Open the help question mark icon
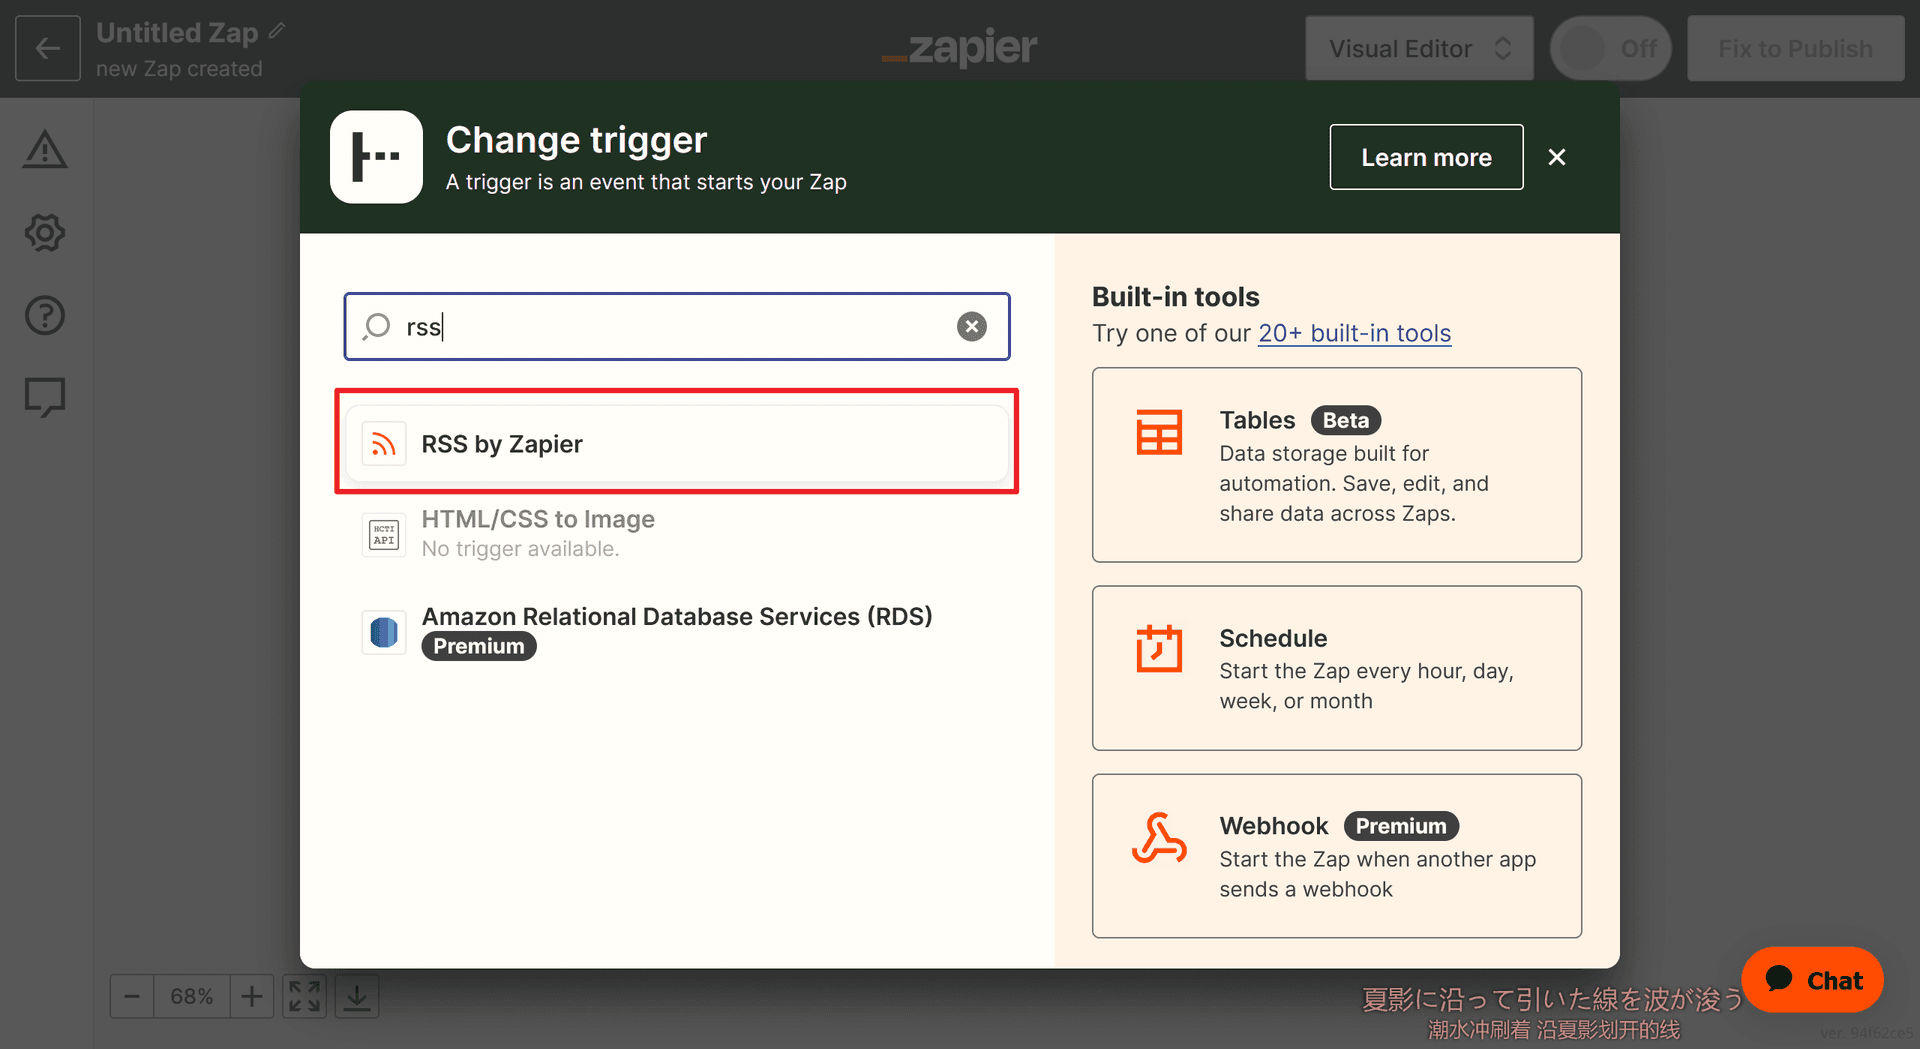Image resolution: width=1920 pixels, height=1049 pixels. 45,315
